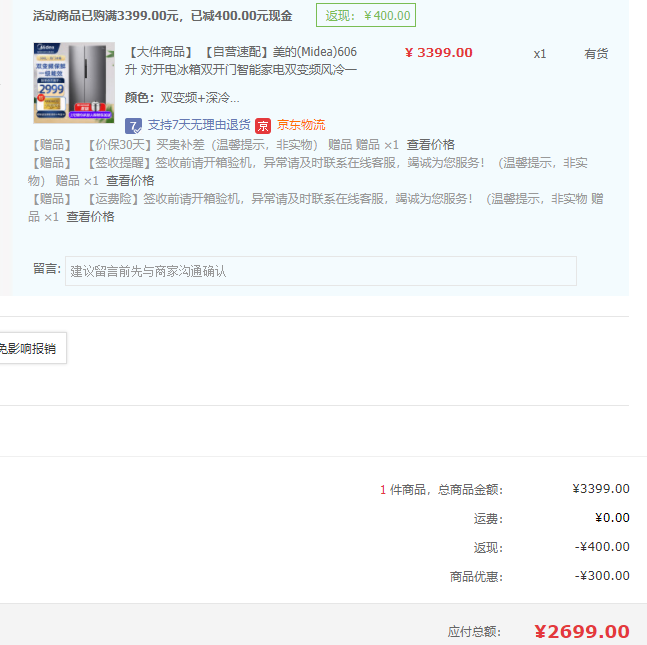Image resolution: width=647 pixels, height=645 pixels.
Task: Select the promotion text 已减400.00元现金
Action: tap(241, 16)
